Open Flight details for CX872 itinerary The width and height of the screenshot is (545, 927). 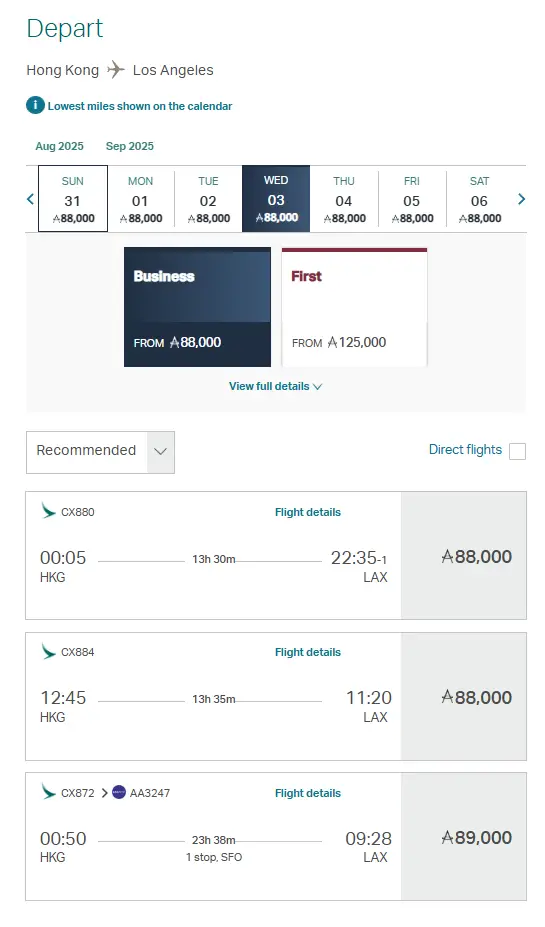pos(307,793)
